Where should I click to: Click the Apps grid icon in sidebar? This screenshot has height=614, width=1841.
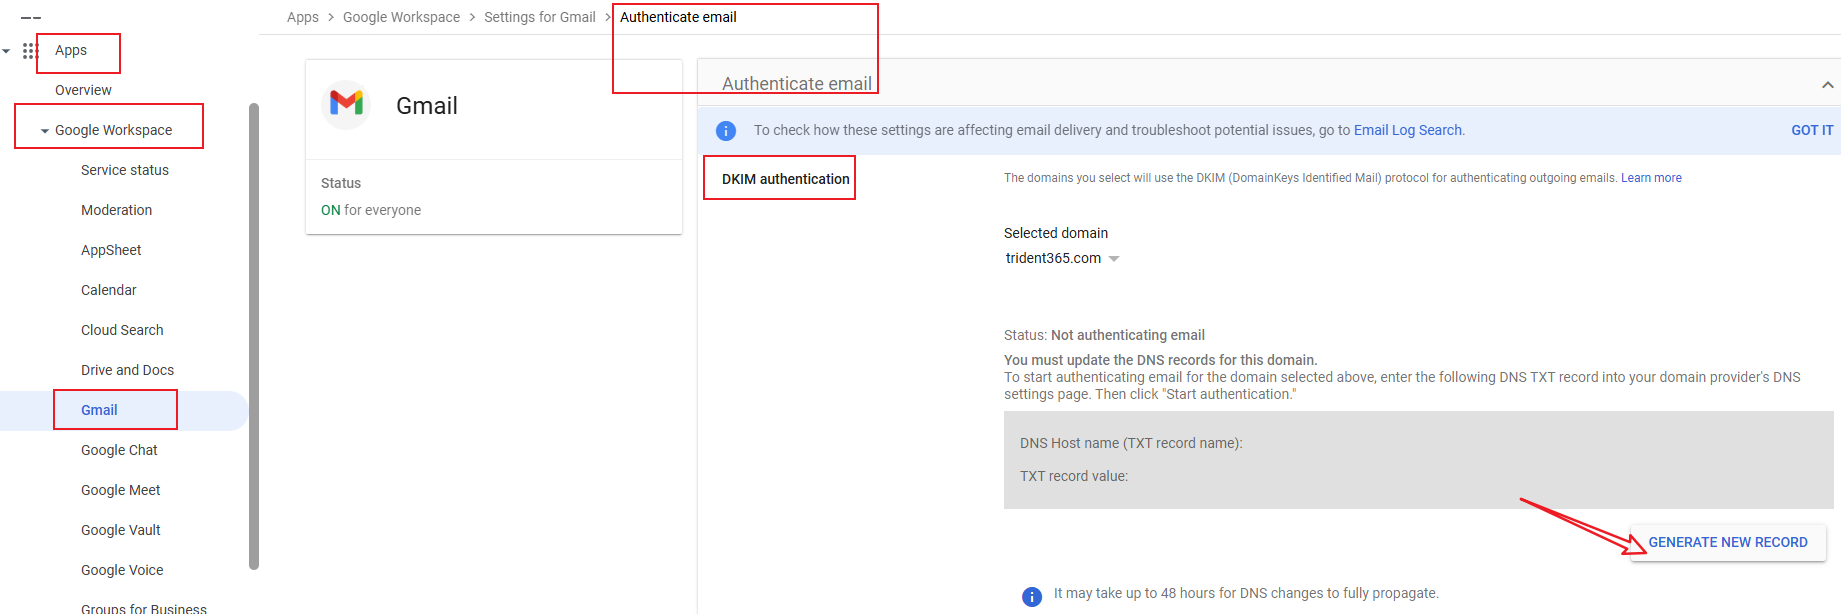(30, 50)
